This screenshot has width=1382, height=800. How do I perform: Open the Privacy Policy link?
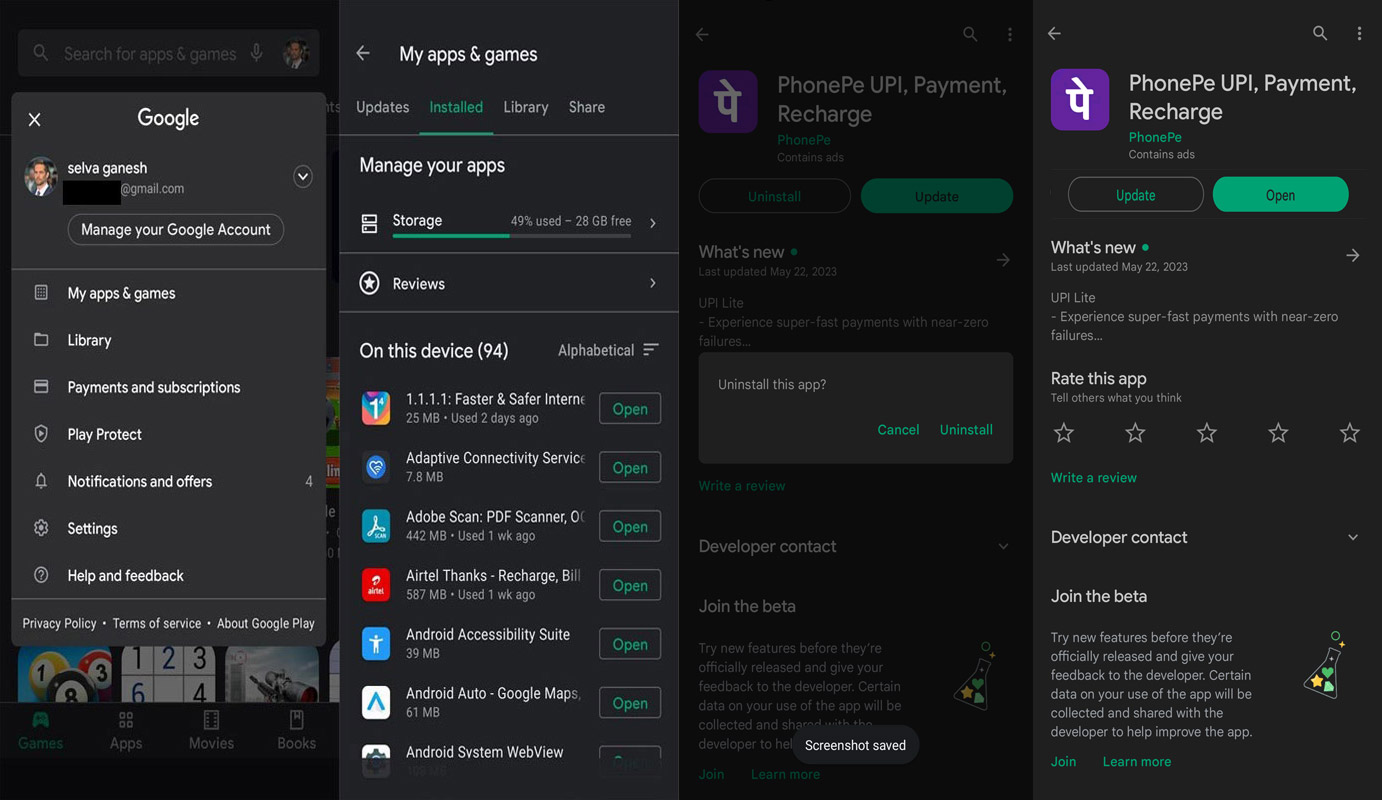(x=59, y=623)
